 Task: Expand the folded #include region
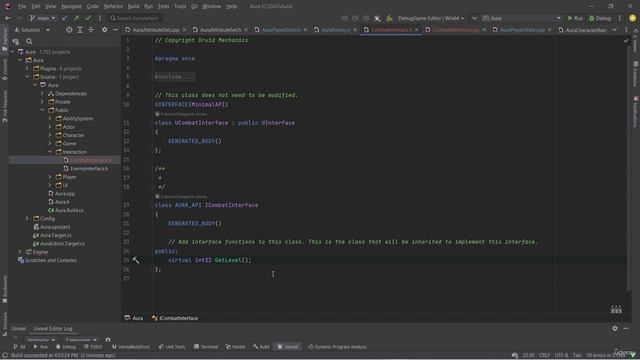click(x=175, y=77)
